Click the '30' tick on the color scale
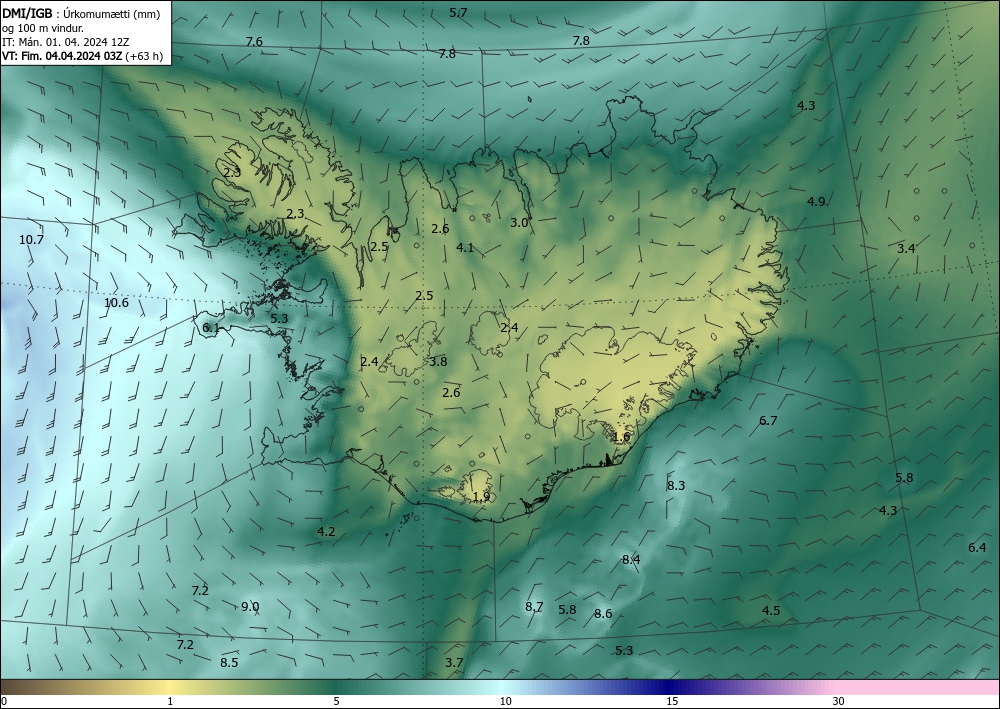 pos(839,702)
